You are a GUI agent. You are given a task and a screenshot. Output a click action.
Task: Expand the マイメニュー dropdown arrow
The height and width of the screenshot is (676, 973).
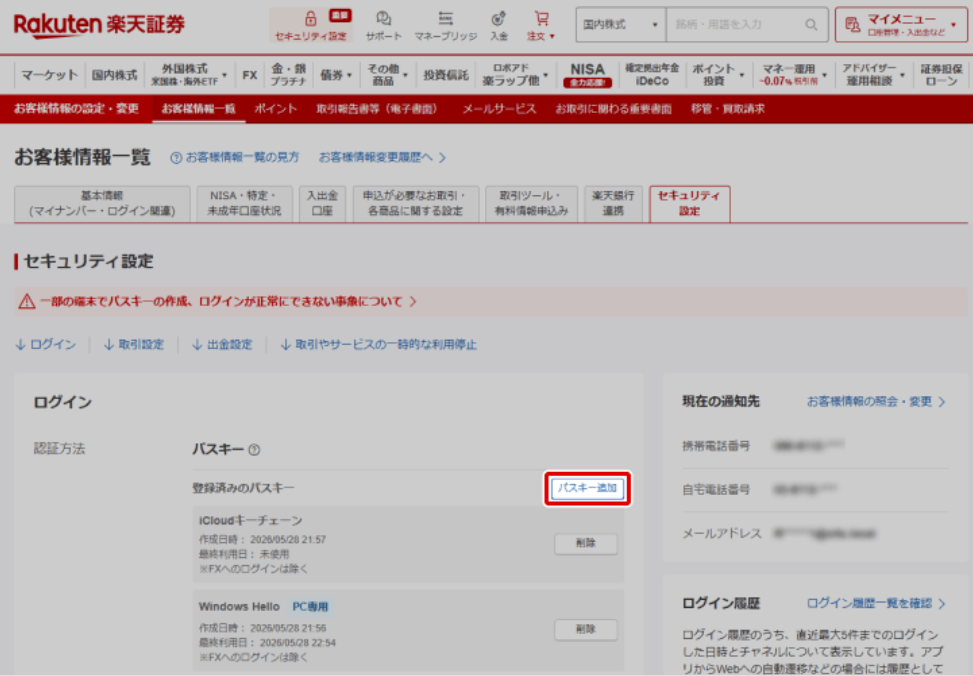click(x=954, y=25)
